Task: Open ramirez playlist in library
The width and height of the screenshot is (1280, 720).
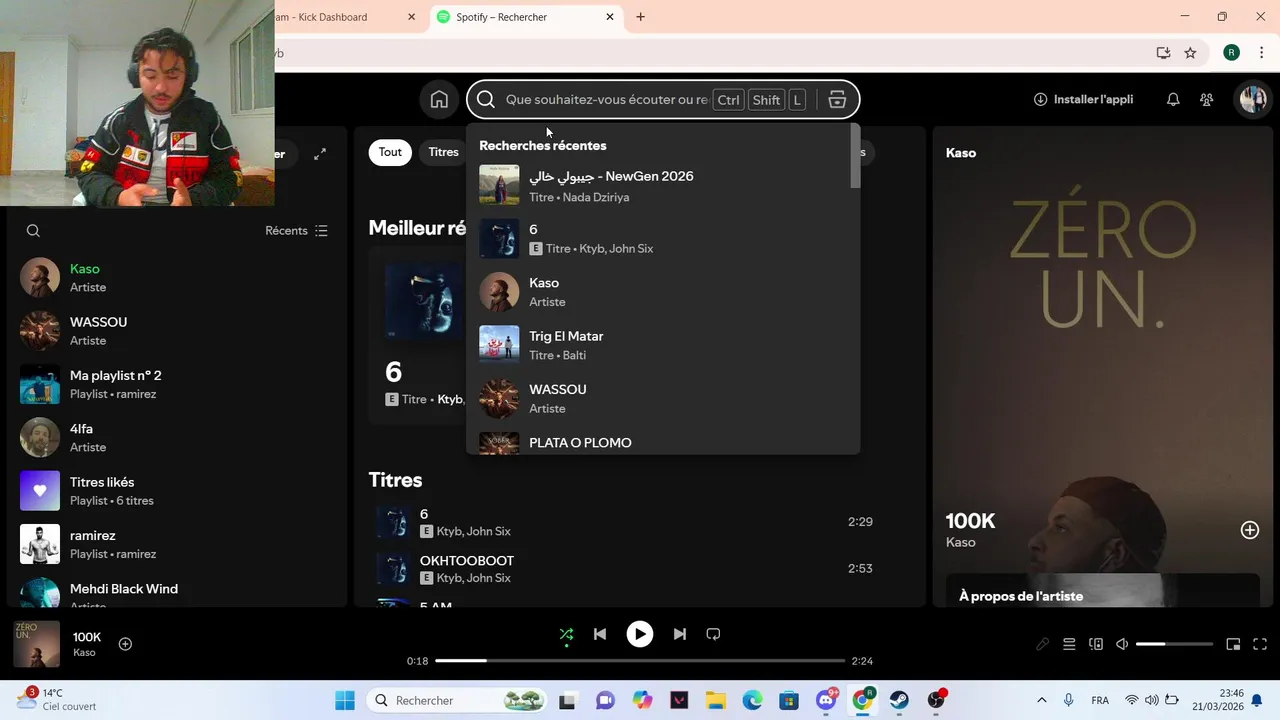Action: point(175,544)
